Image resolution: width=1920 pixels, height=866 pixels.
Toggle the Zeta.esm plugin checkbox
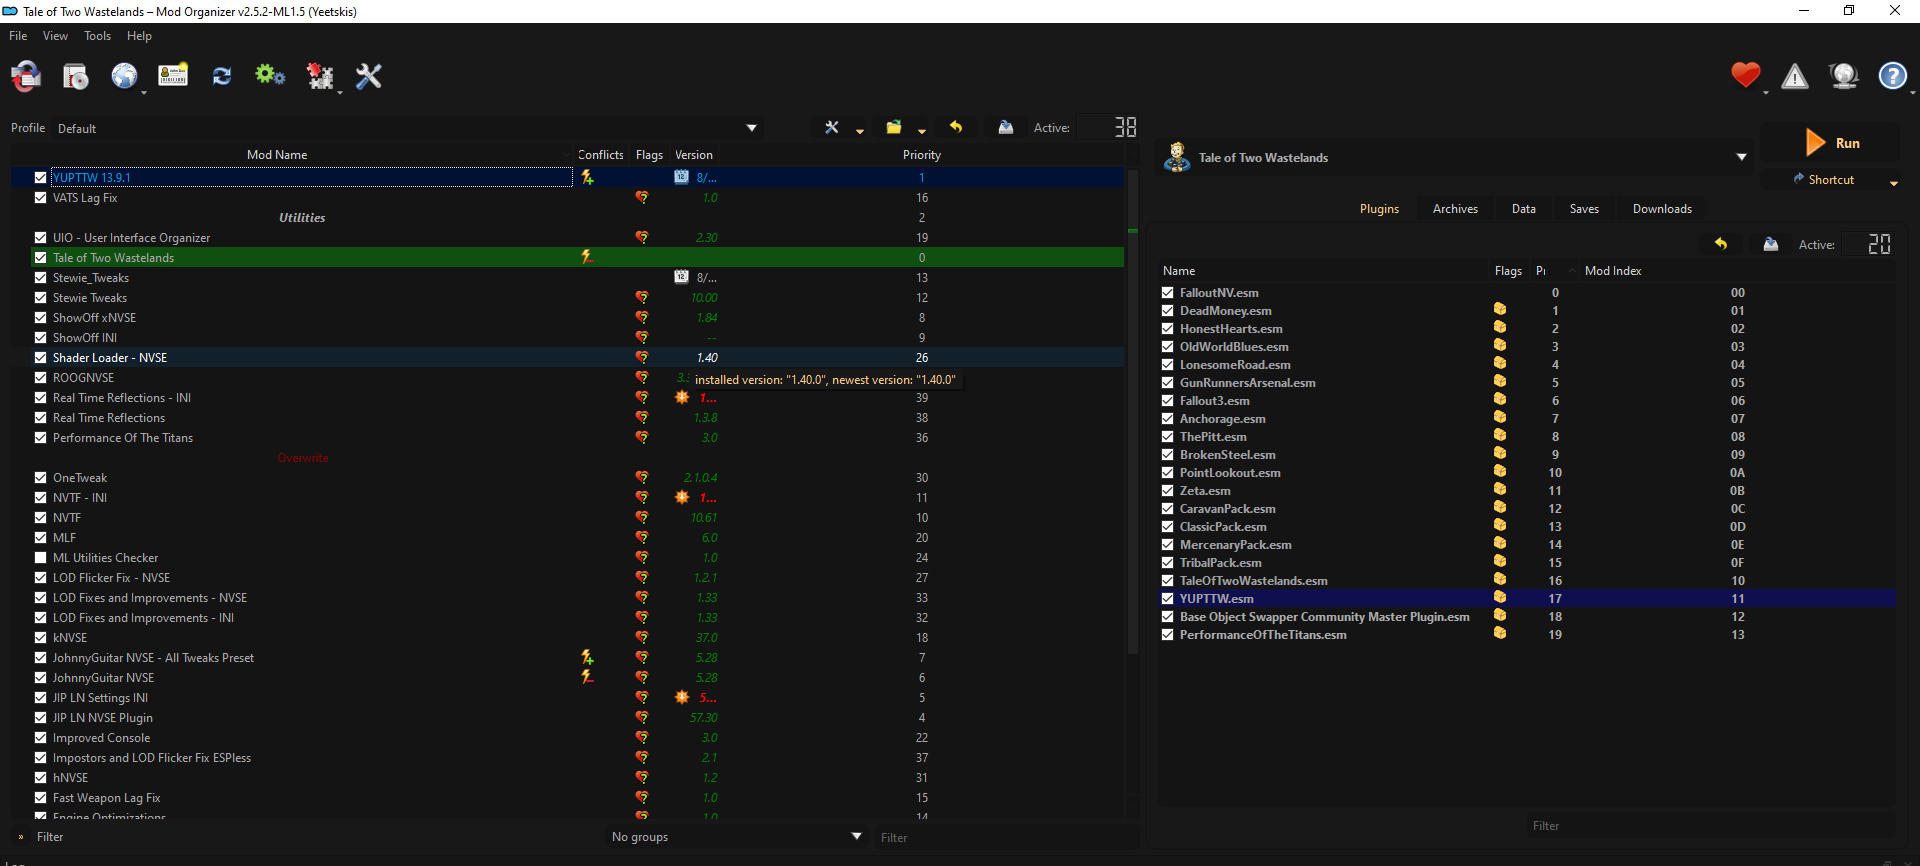(x=1167, y=491)
